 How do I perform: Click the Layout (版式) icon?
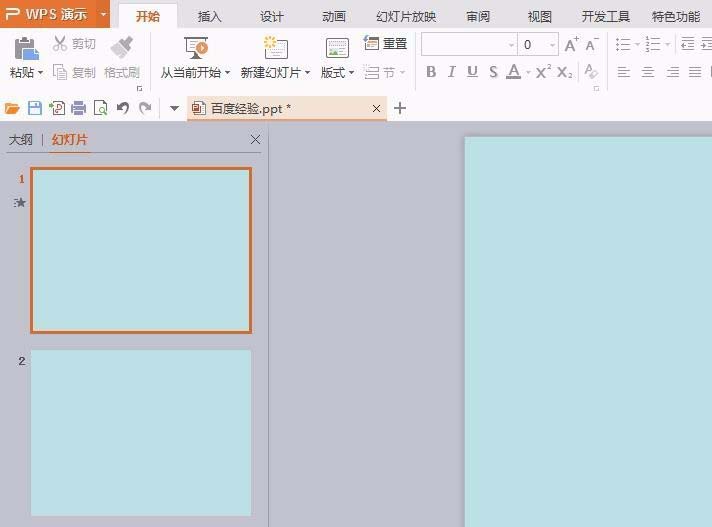337,48
